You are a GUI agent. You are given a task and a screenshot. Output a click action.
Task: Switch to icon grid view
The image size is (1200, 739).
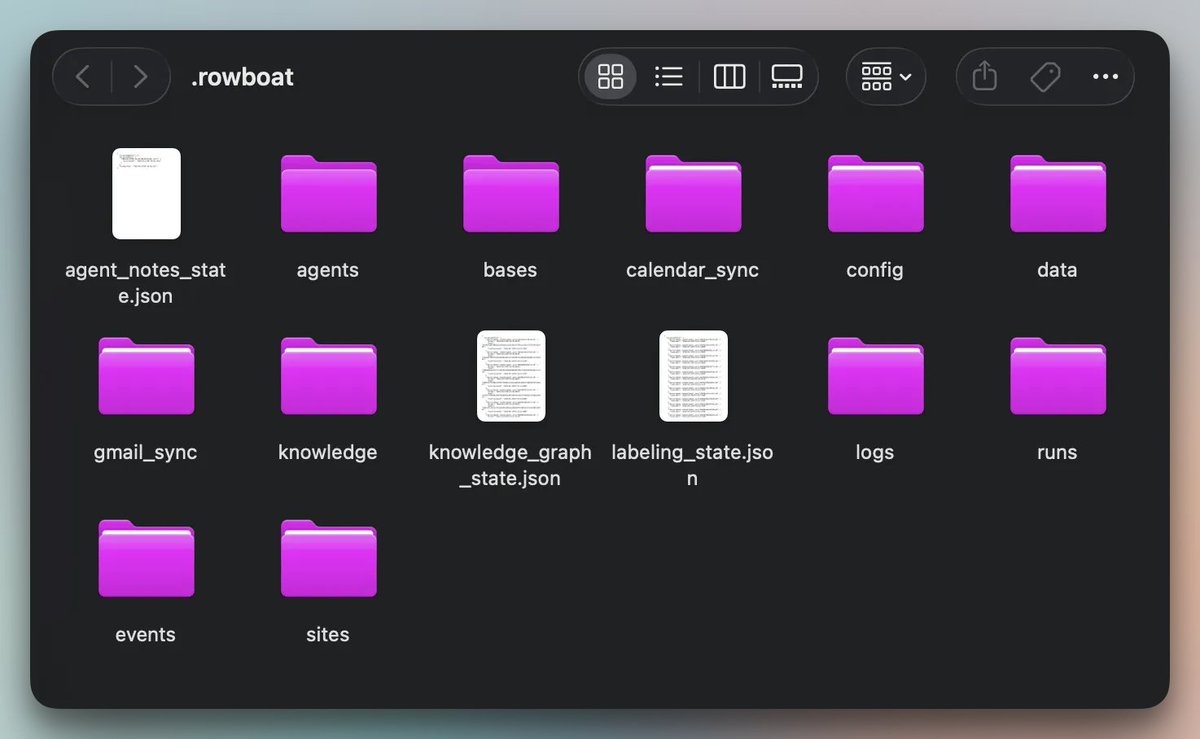(610, 76)
